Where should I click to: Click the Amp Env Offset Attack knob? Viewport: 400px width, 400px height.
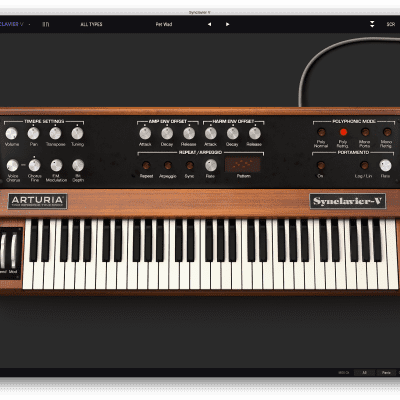coord(145,133)
